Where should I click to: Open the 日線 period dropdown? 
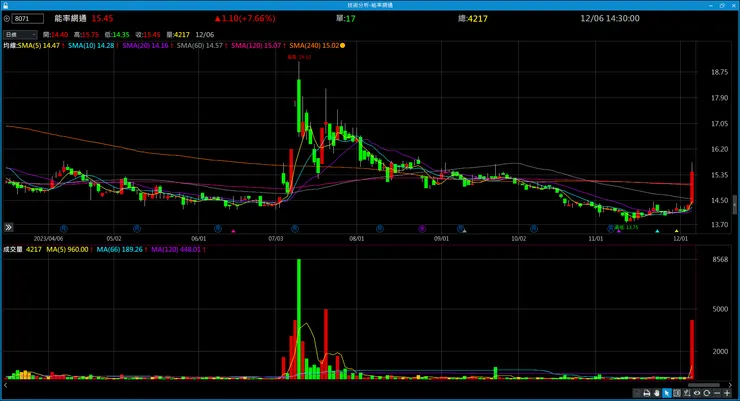coord(20,34)
